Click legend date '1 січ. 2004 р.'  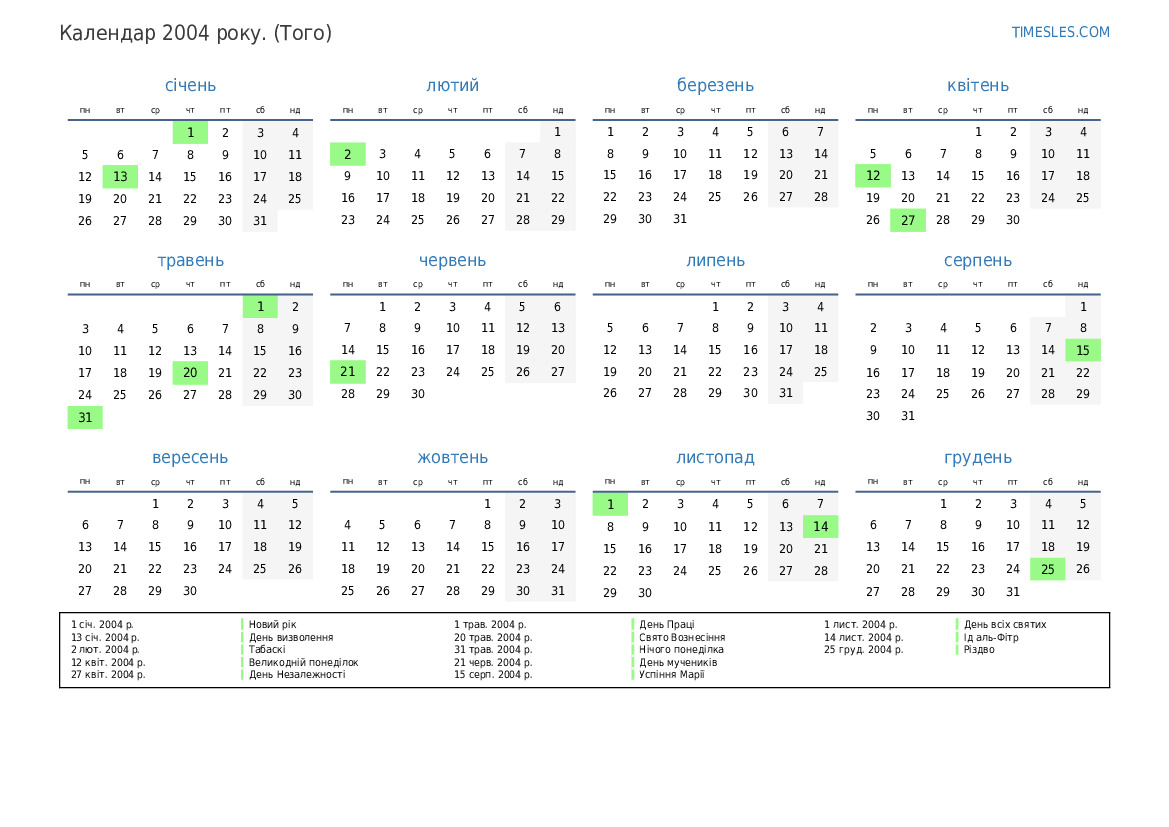(102, 624)
